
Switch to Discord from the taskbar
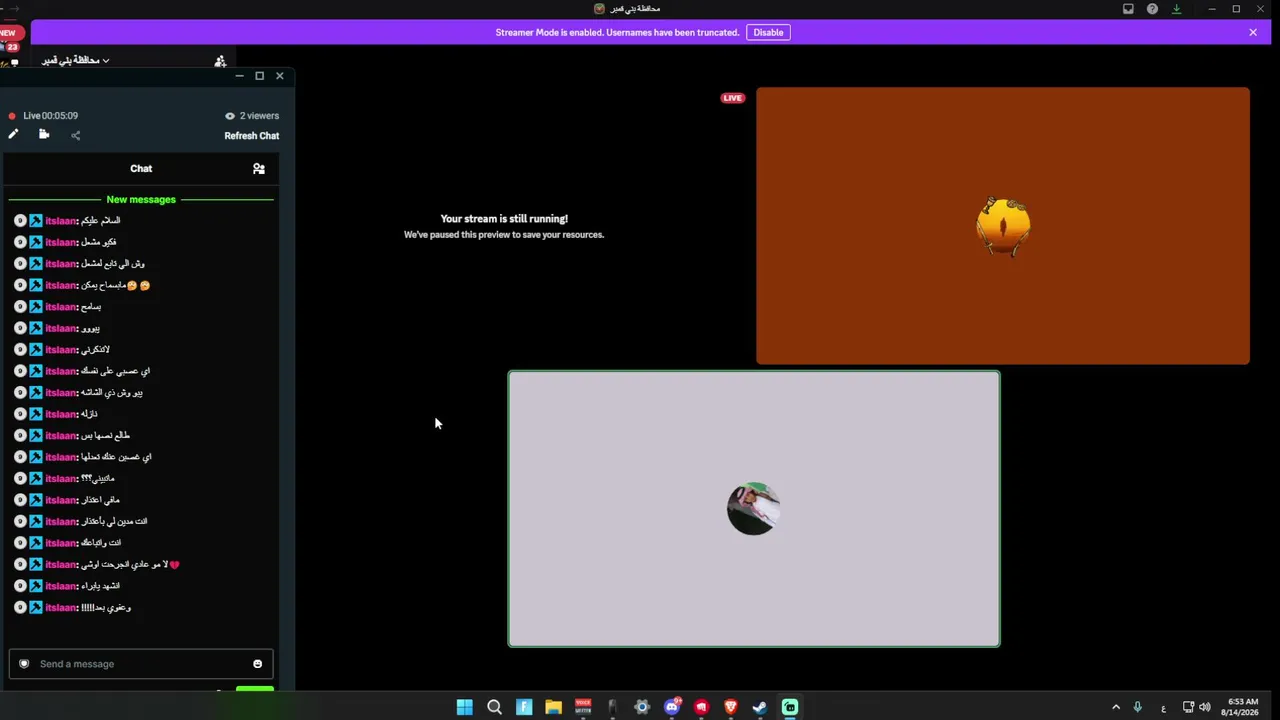click(672, 707)
